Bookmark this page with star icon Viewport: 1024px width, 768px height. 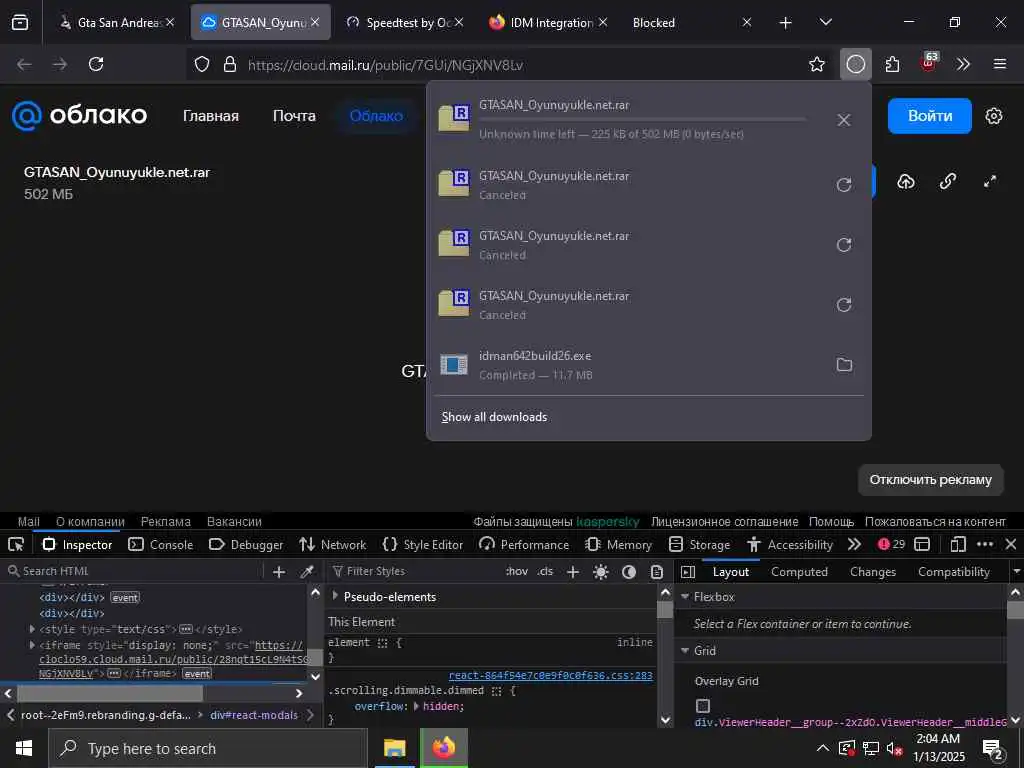pyautogui.click(x=816, y=64)
